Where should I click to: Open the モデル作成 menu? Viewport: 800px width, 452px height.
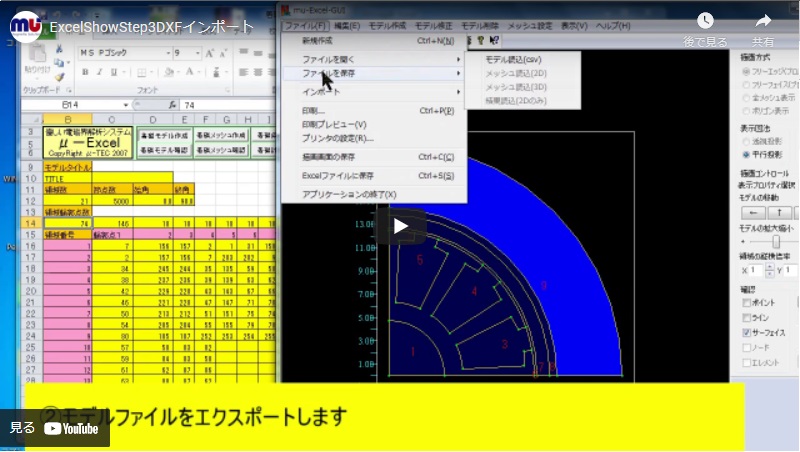(x=387, y=26)
